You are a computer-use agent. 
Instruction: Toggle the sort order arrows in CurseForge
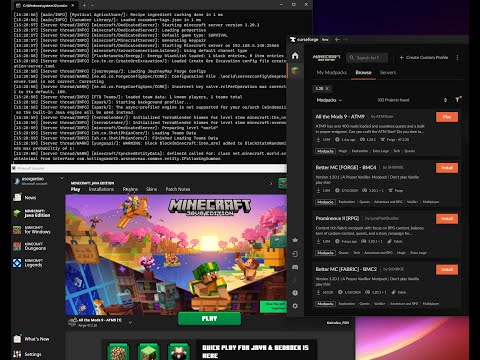[x=445, y=100]
